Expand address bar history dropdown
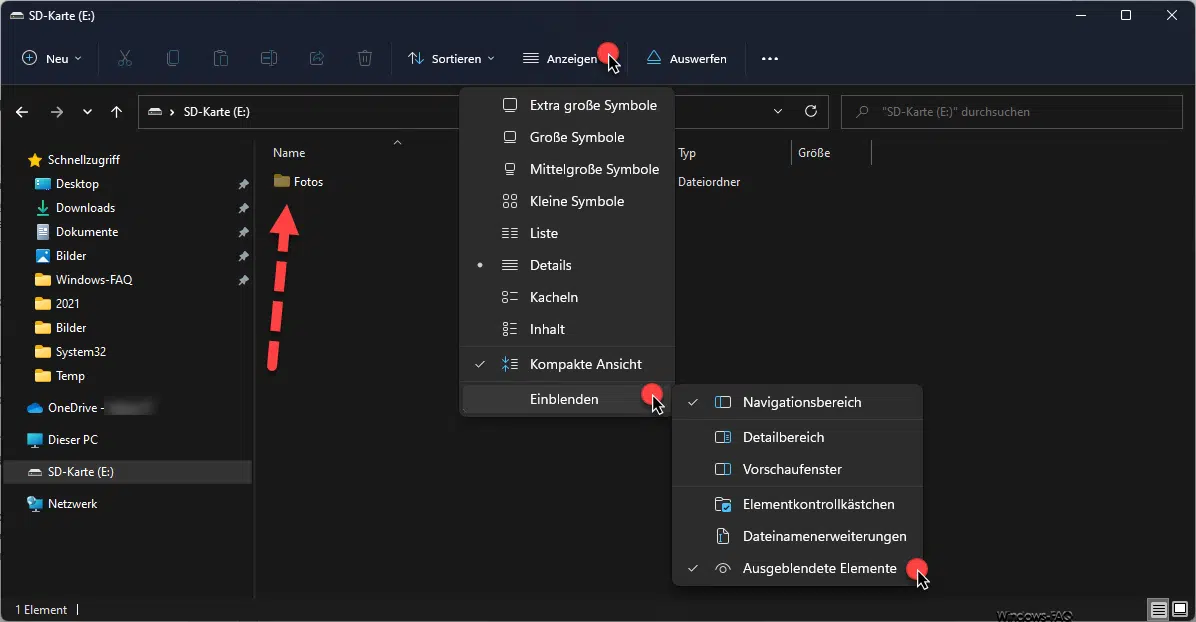Screen dimensions: 1196x622 pyautogui.click(x=777, y=111)
